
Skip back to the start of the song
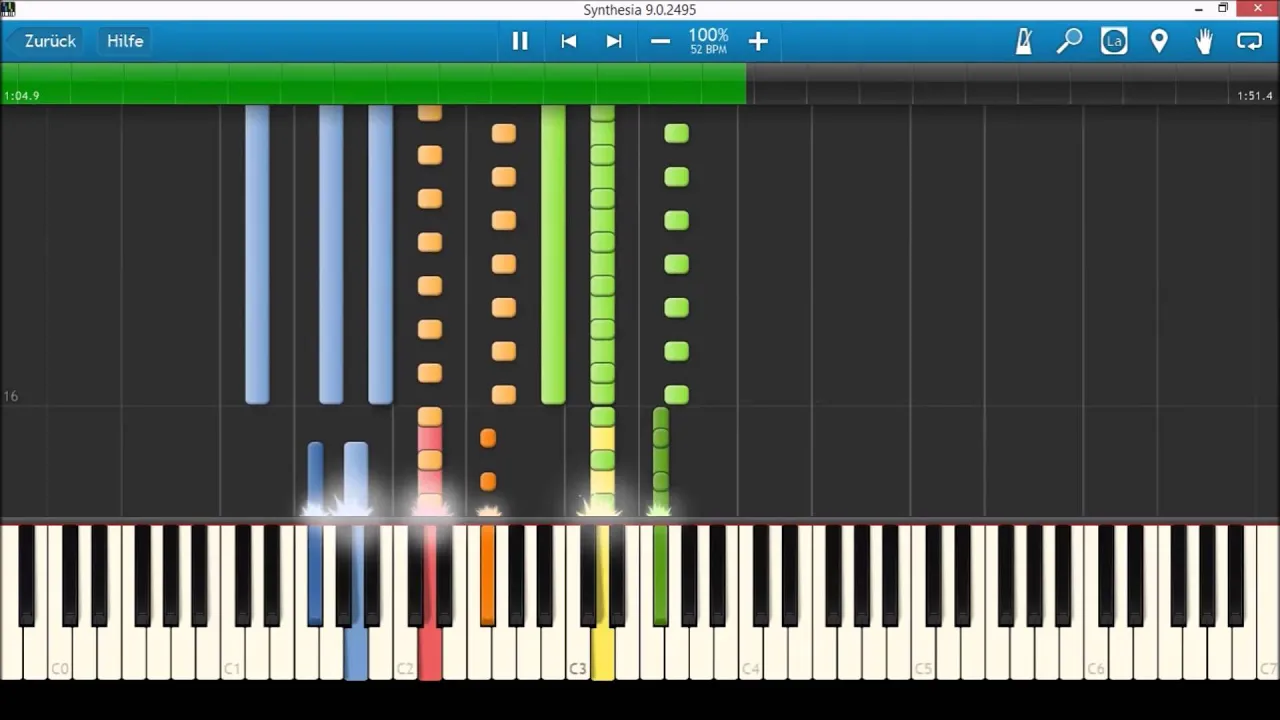click(x=569, y=41)
